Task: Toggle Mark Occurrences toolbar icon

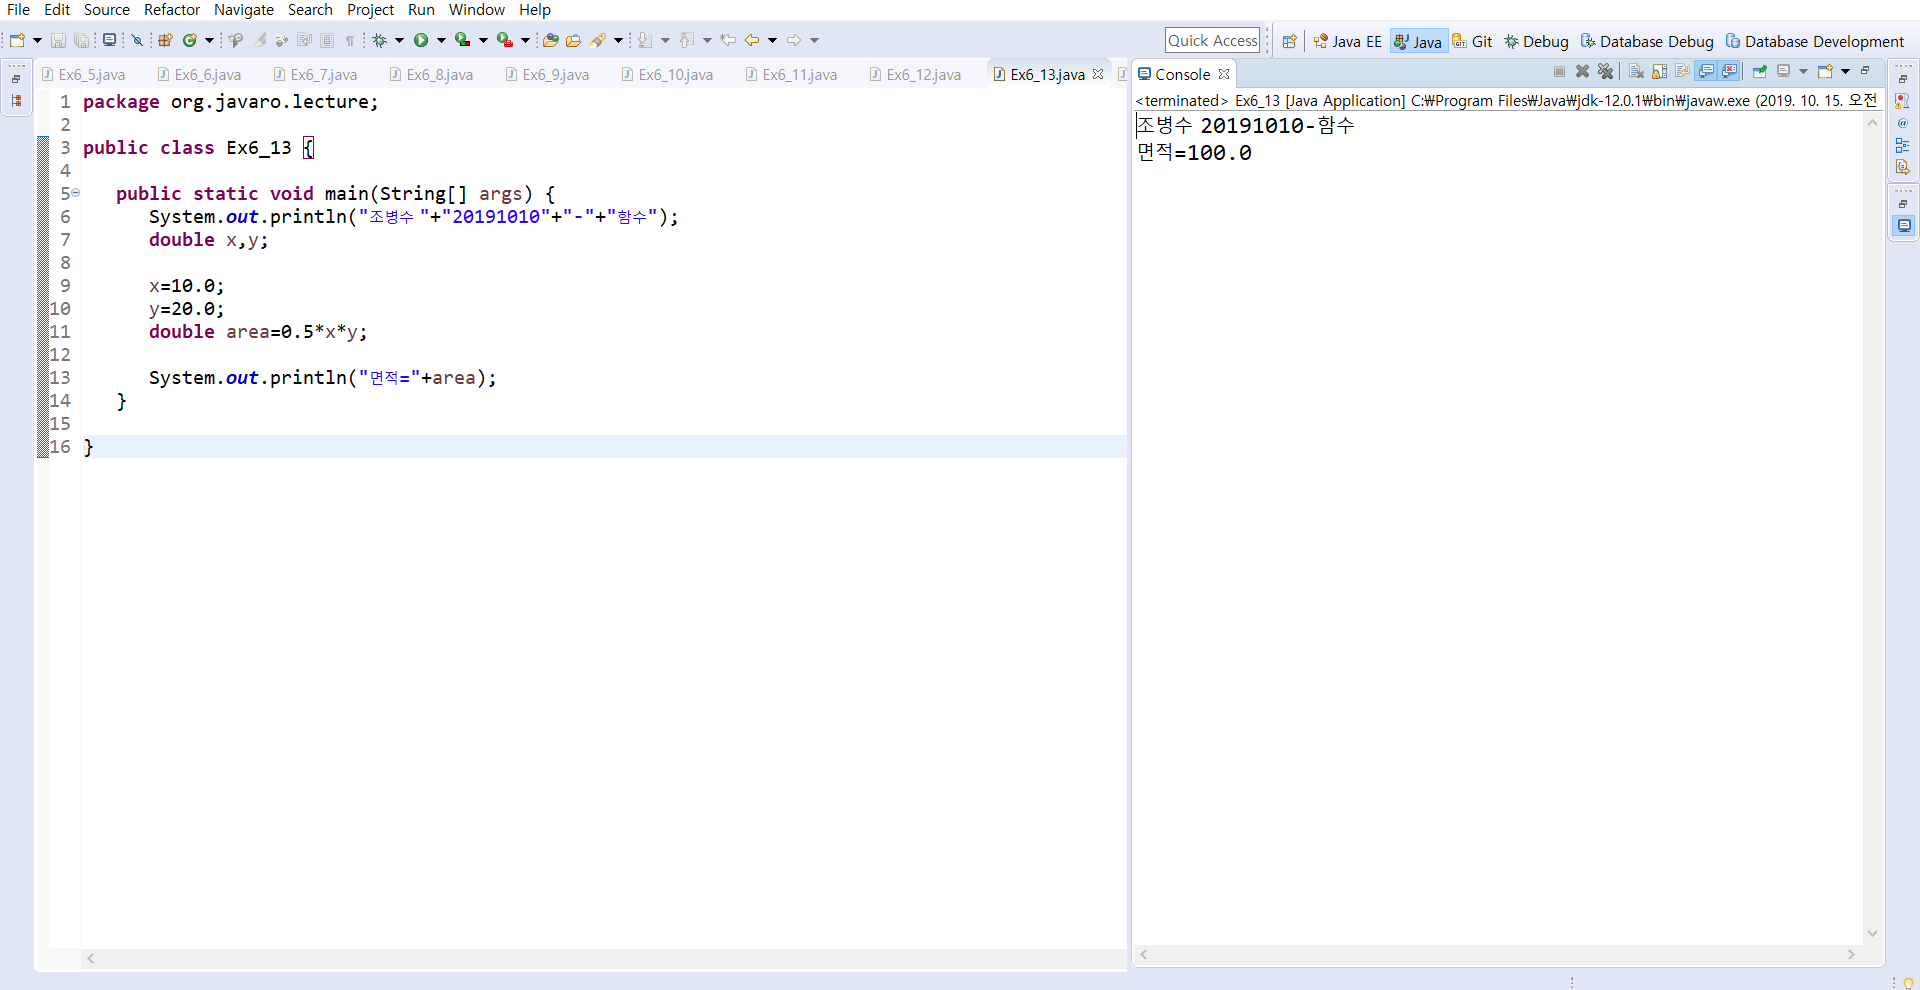Action: pos(260,41)
